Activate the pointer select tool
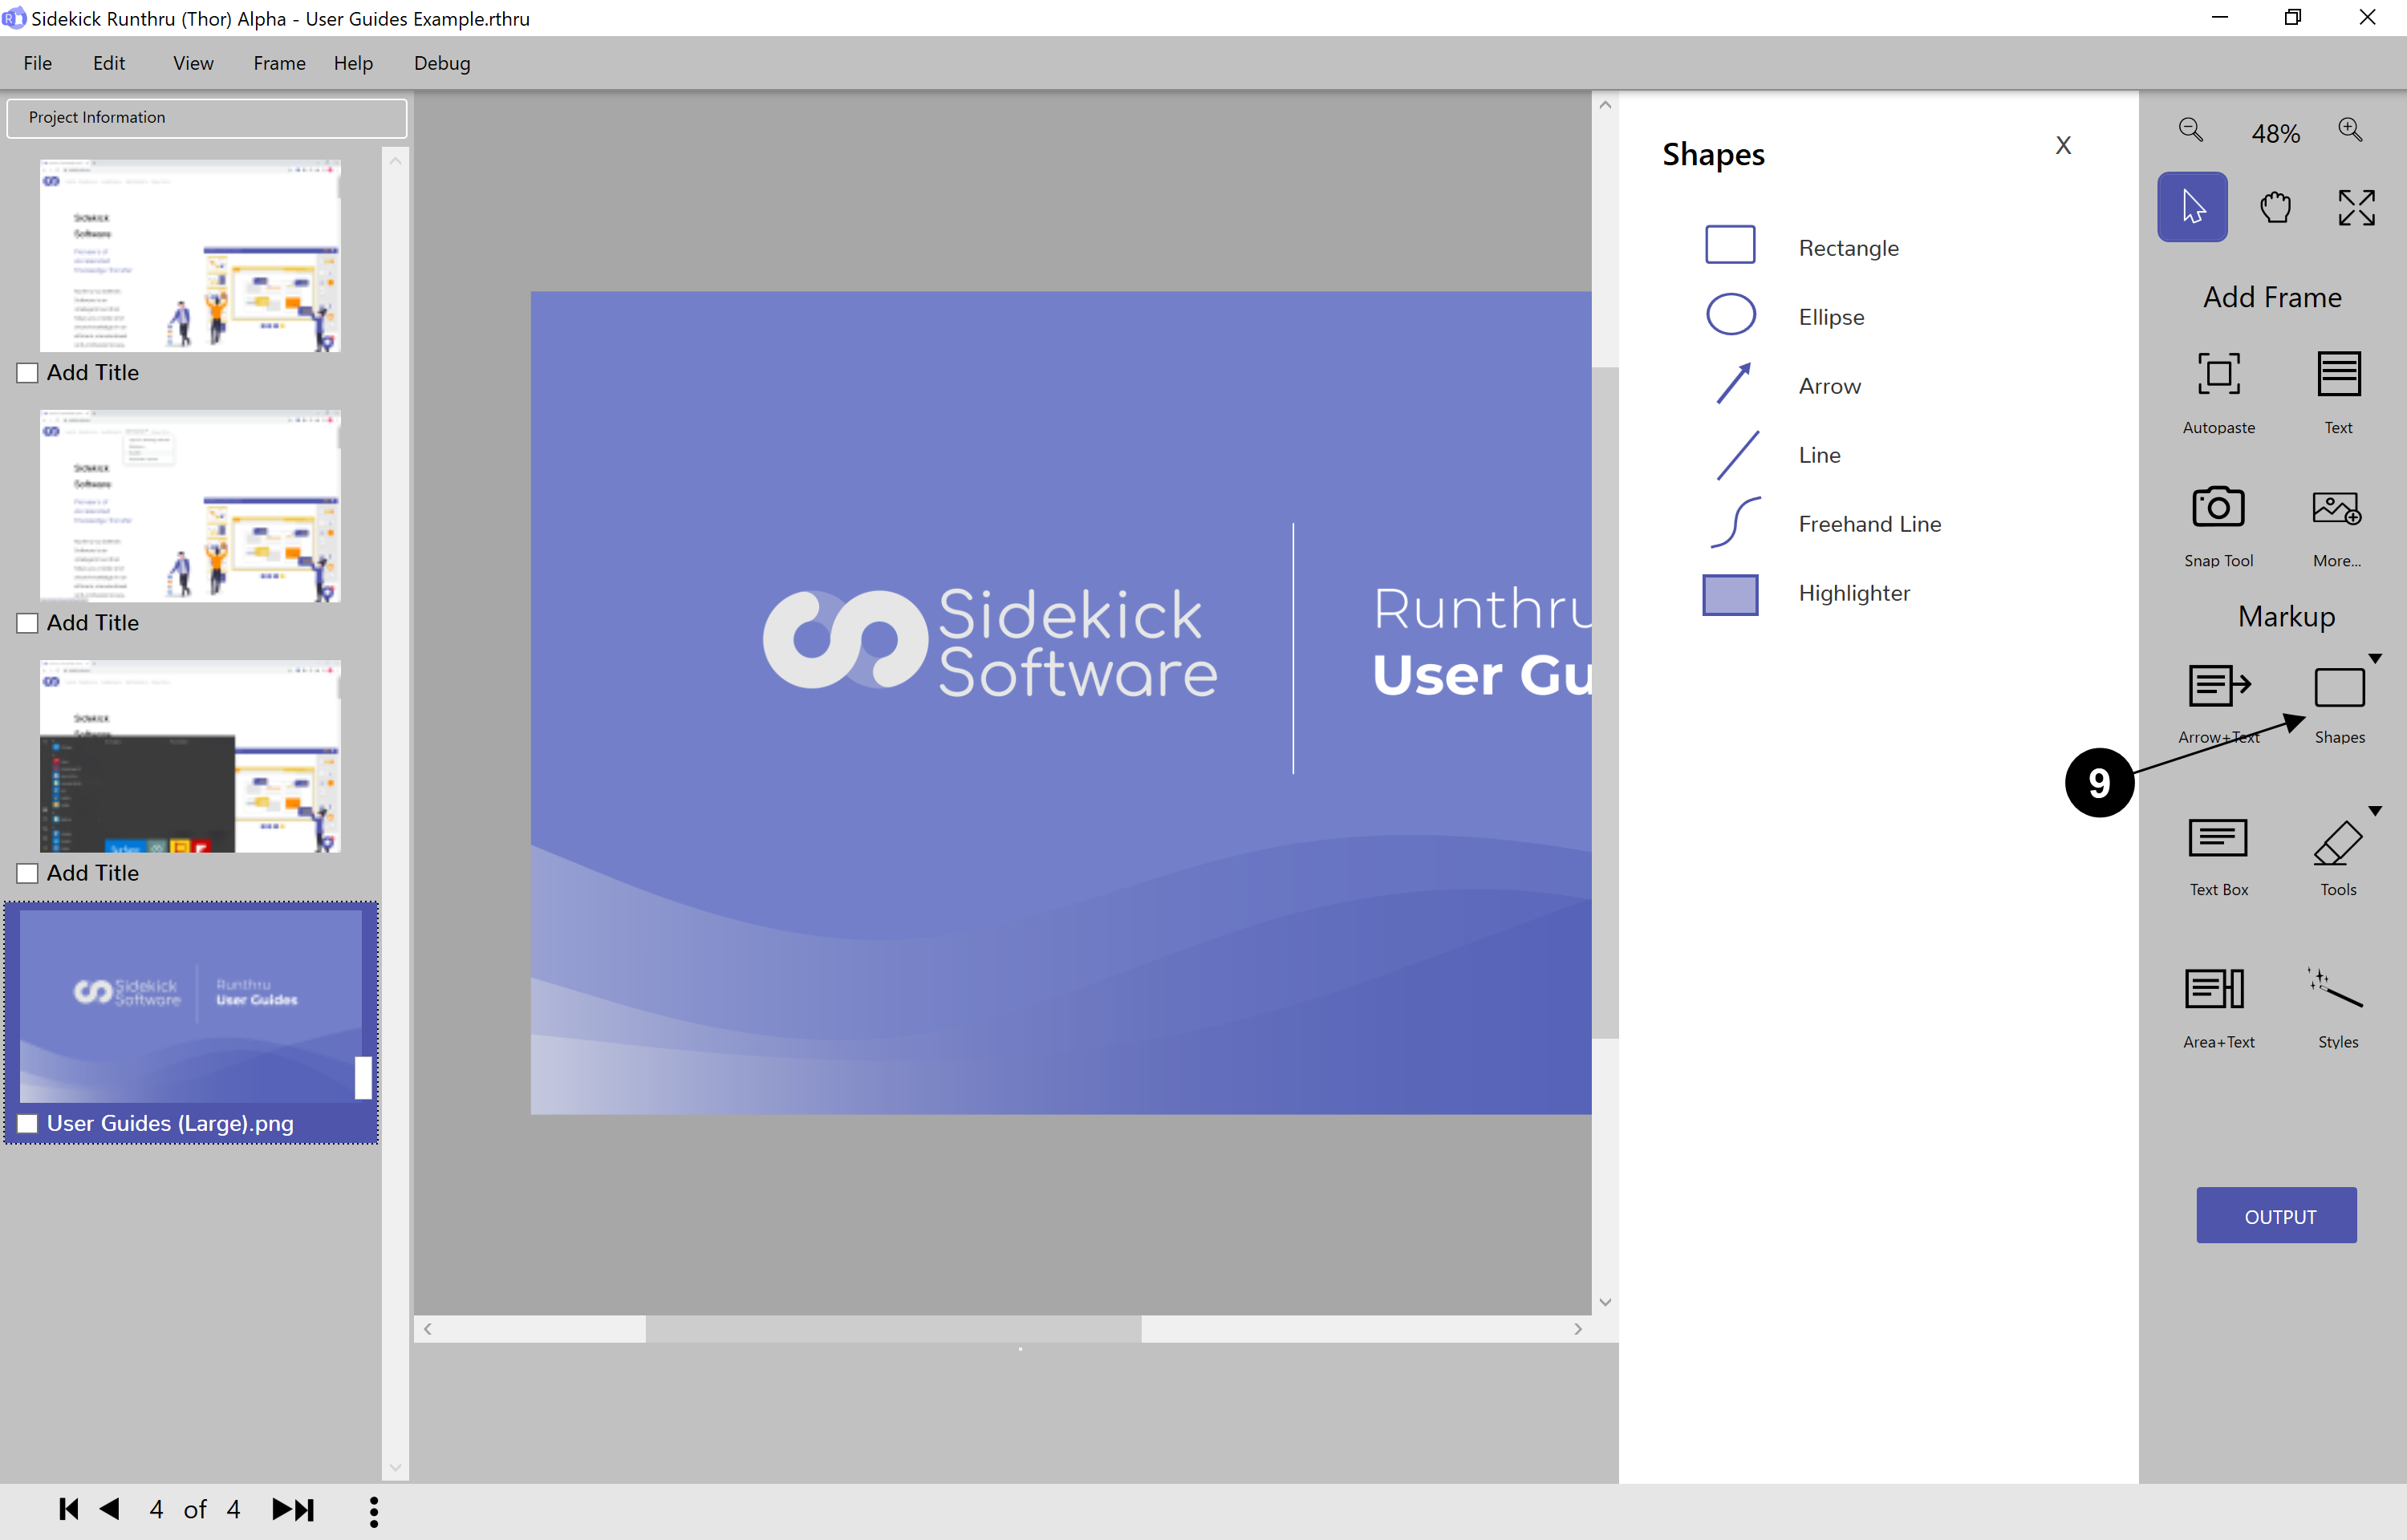The width and height of the screenshot is (2407, 1540). (2192, 207)
